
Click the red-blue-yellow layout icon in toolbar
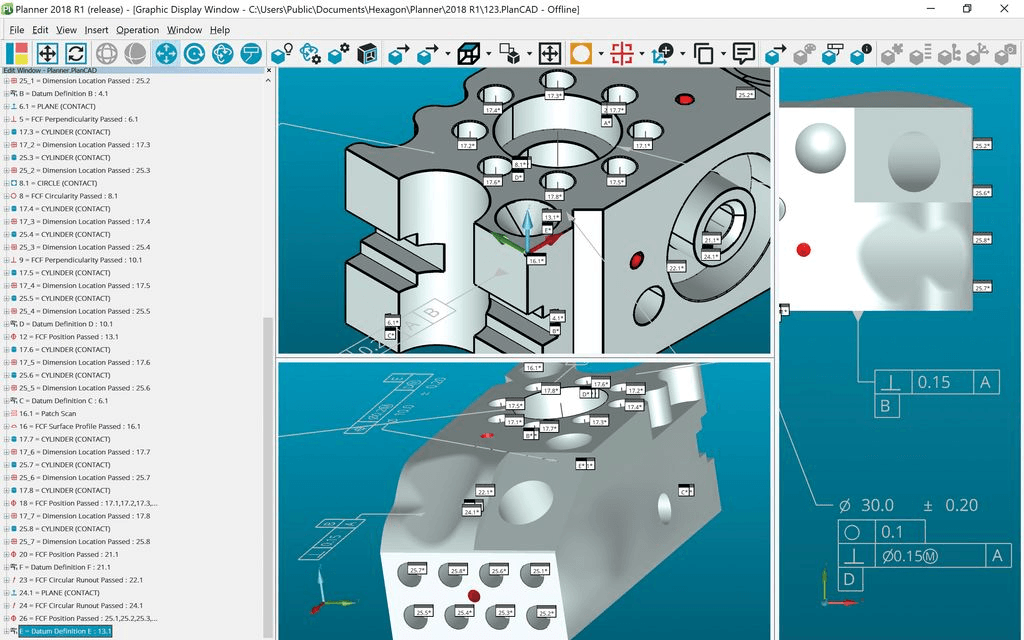17,53
